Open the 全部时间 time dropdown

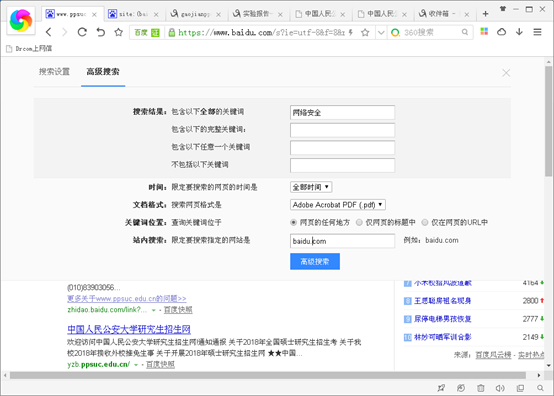click(x=311, y=187)
